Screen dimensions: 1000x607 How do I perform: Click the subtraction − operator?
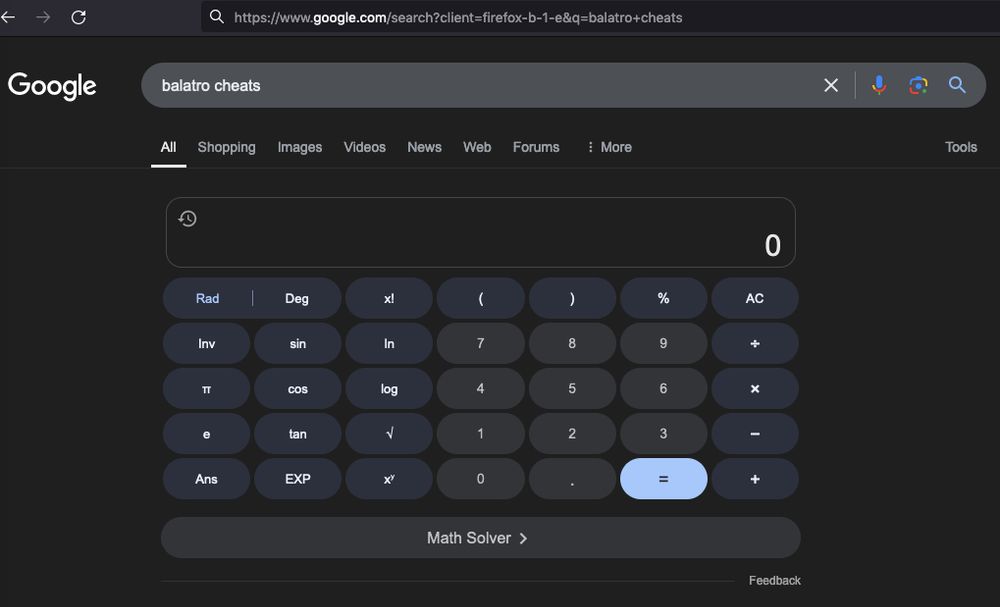[x=754, y=434]
